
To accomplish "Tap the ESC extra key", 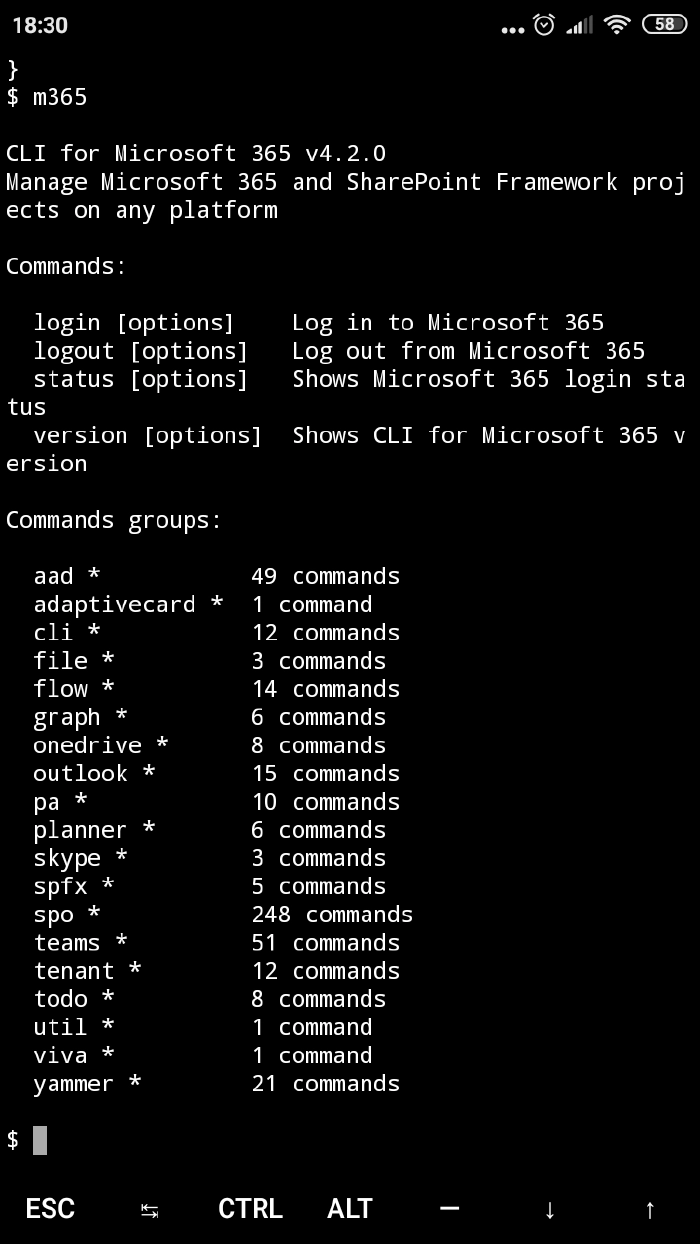I will pyautogui.click(x=50, y=1208).
